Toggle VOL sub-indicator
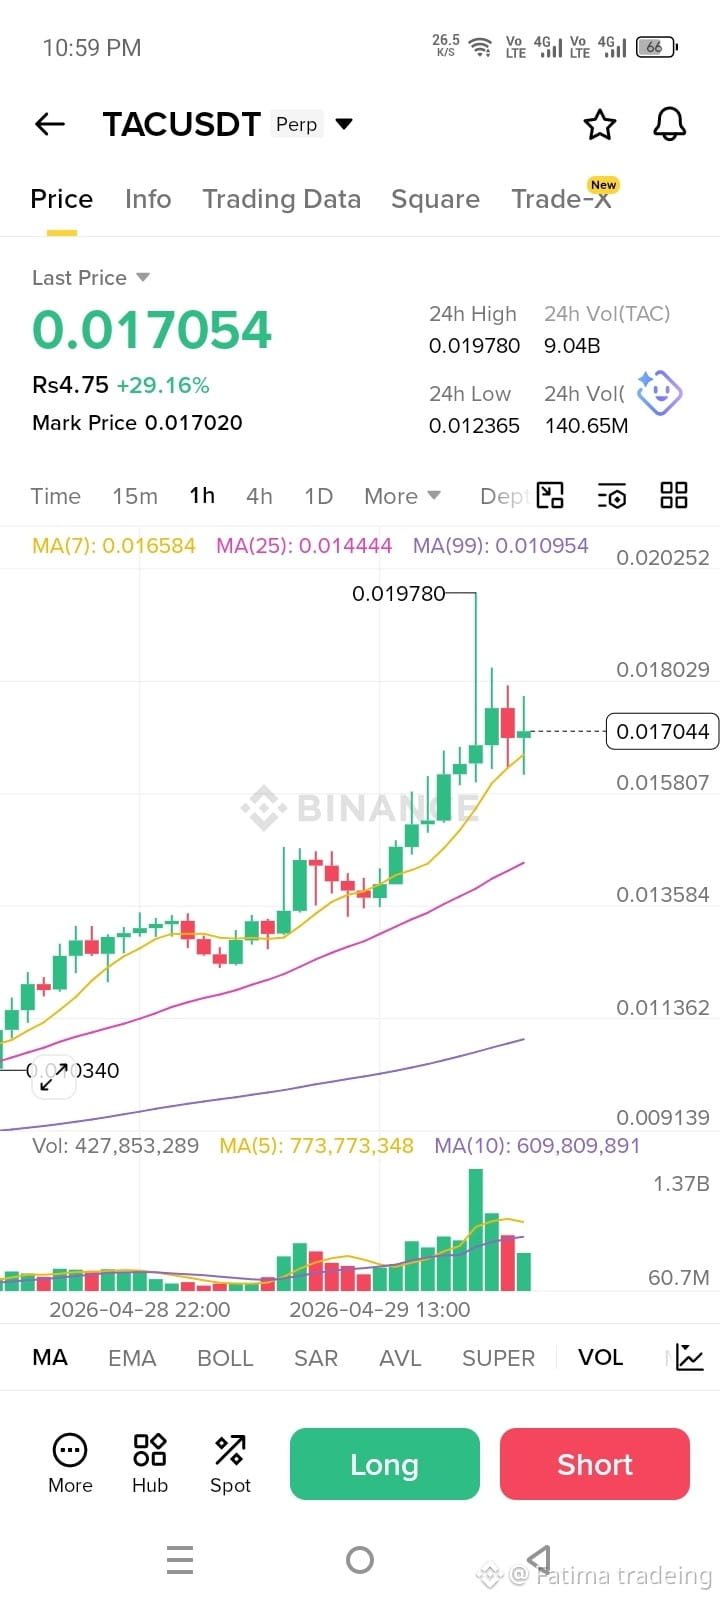Screen dimensions: 720x1600 pyautogui.click(x=600, y=1357)
